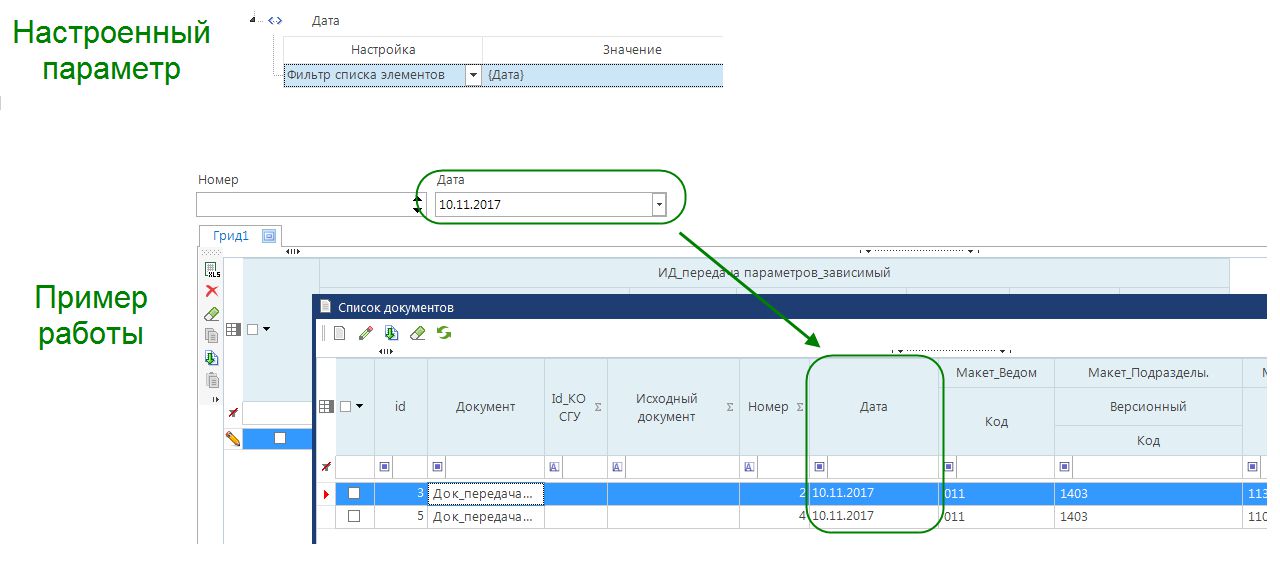Switch to the Грид1 tab
The width and height of the screenshot is (1280, 566).
tap(230, 236)
